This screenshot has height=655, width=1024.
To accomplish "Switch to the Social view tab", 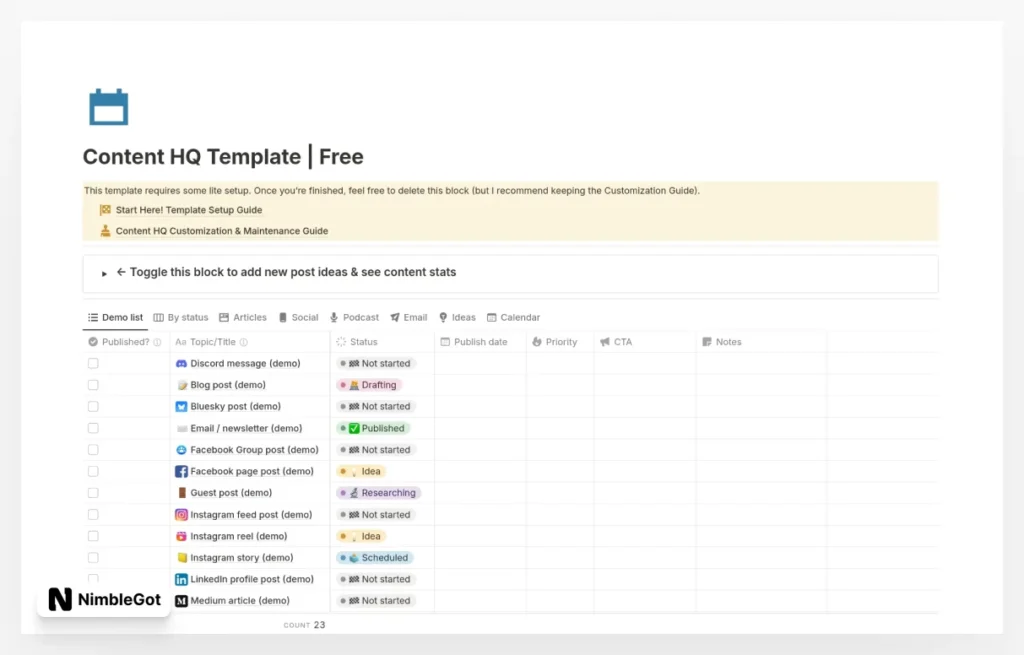I will [298, 317].
